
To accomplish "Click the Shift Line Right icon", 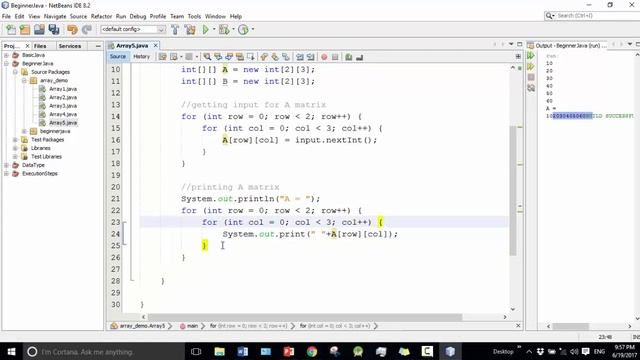I will [311, 57].
